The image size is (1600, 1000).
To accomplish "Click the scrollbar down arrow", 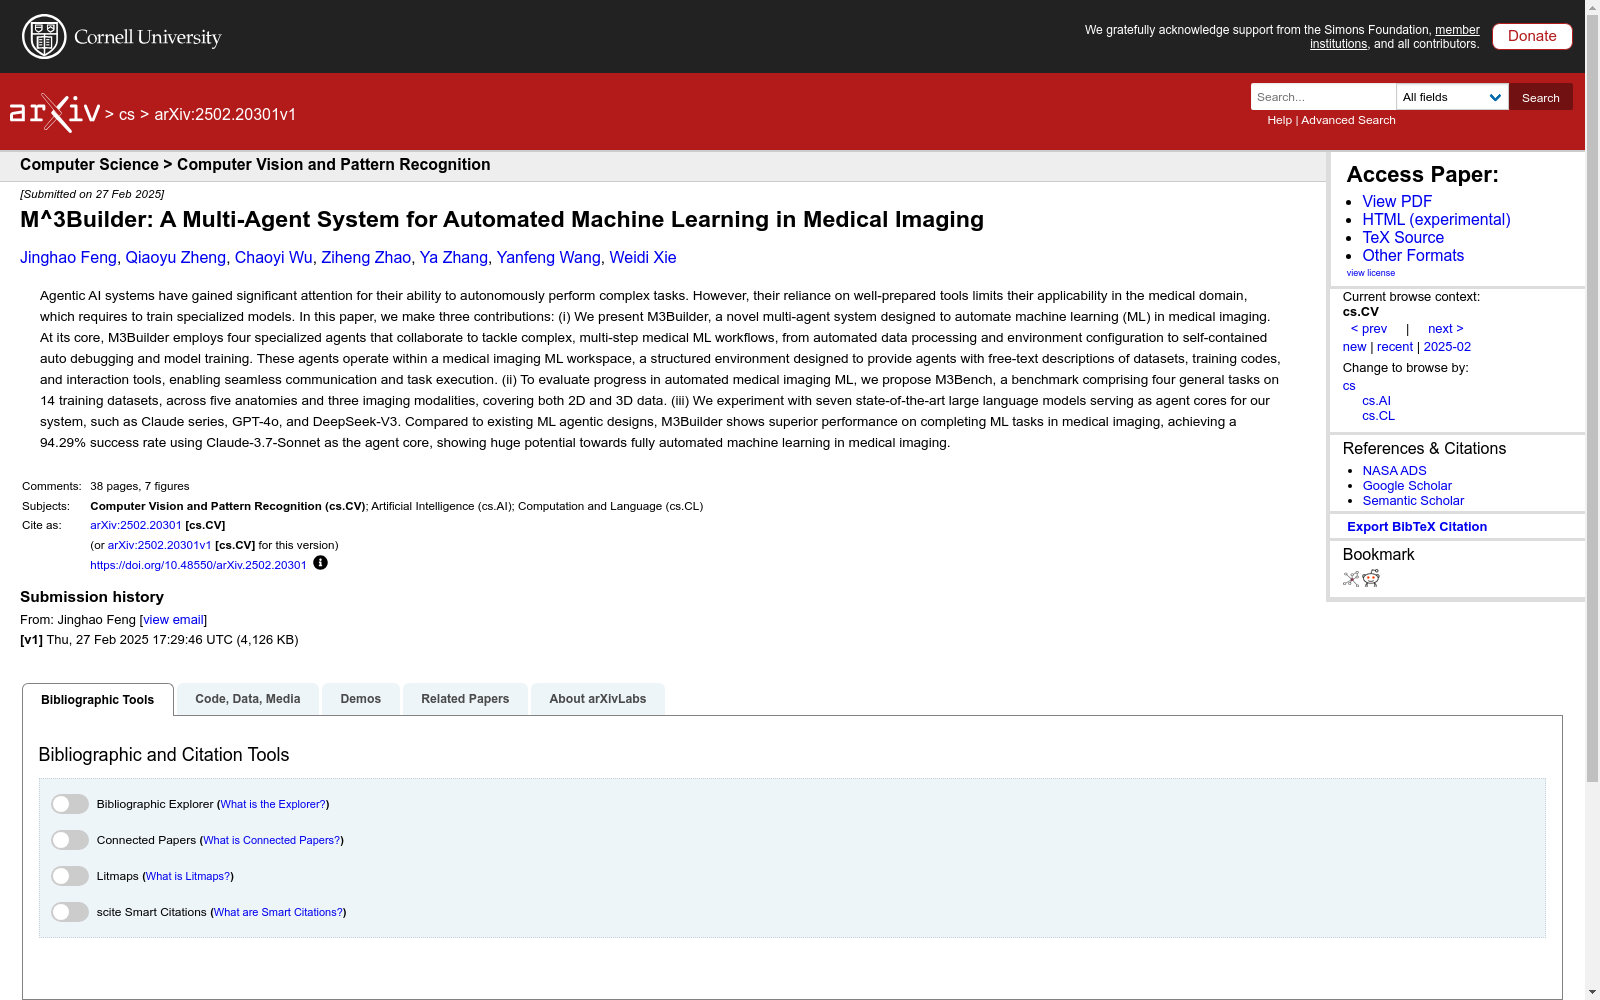I will (x=1592, y=992).
